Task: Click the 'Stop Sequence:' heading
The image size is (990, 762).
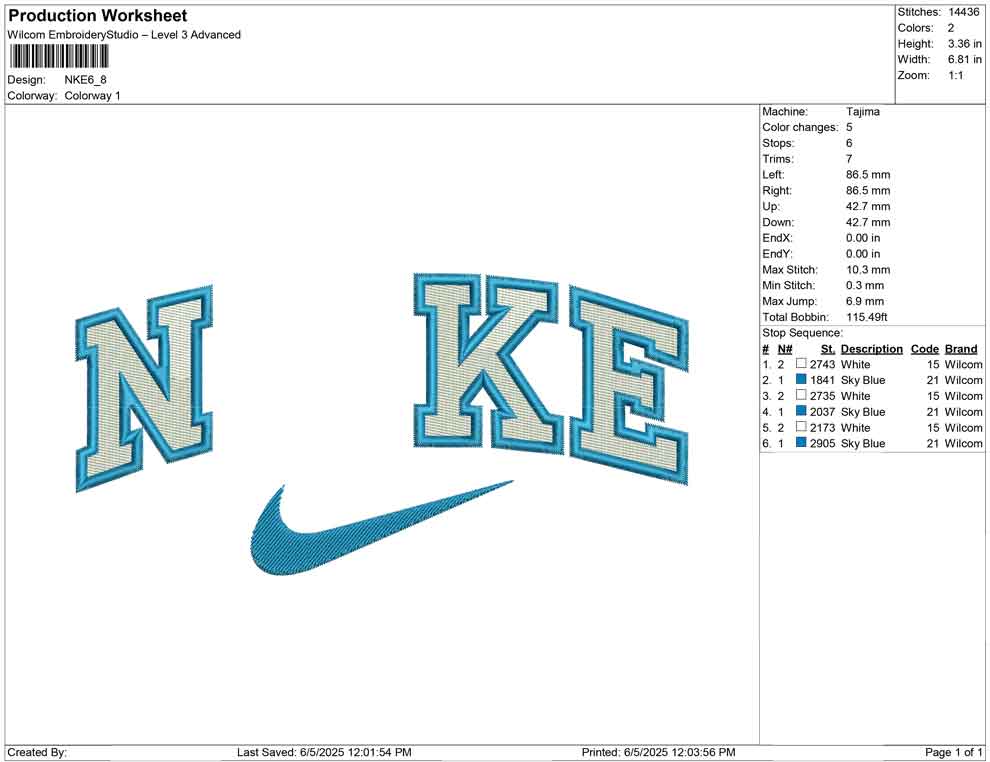Action: click(x=802, y=333)
